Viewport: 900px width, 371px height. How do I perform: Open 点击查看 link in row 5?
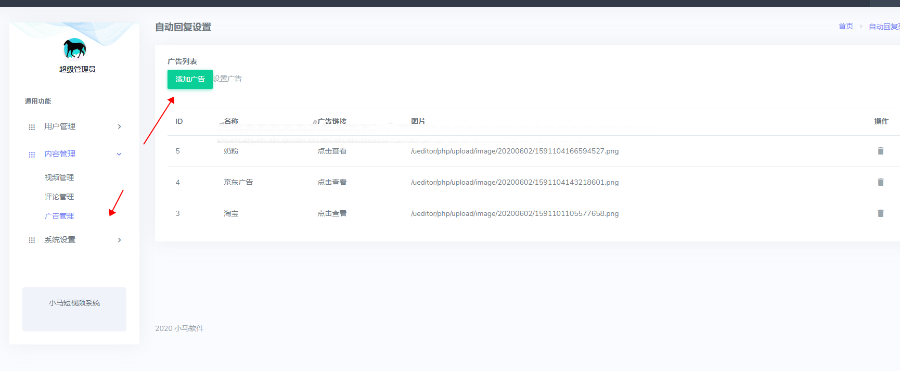tap(332, 151)
